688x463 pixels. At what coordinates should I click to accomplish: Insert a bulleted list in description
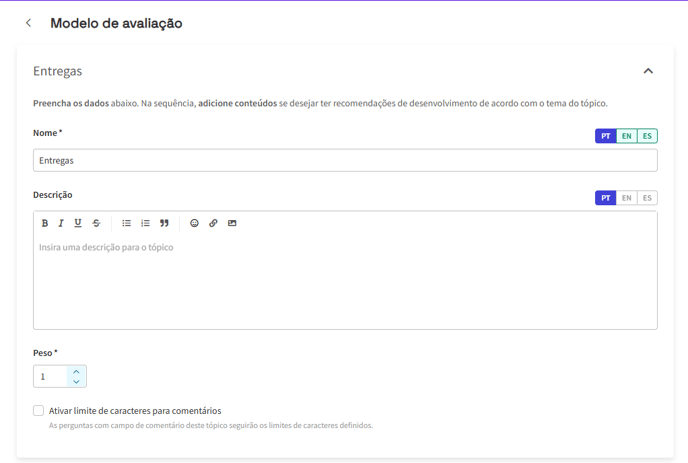point(126,223)
